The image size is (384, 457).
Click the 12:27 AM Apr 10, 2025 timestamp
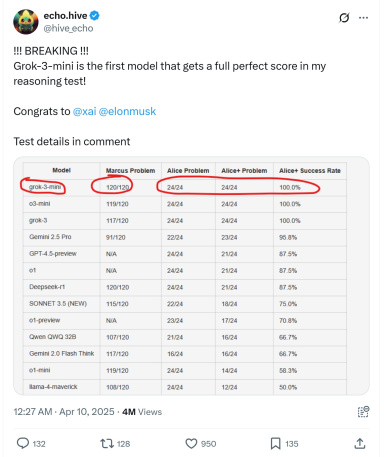click(x=64, y=412)
